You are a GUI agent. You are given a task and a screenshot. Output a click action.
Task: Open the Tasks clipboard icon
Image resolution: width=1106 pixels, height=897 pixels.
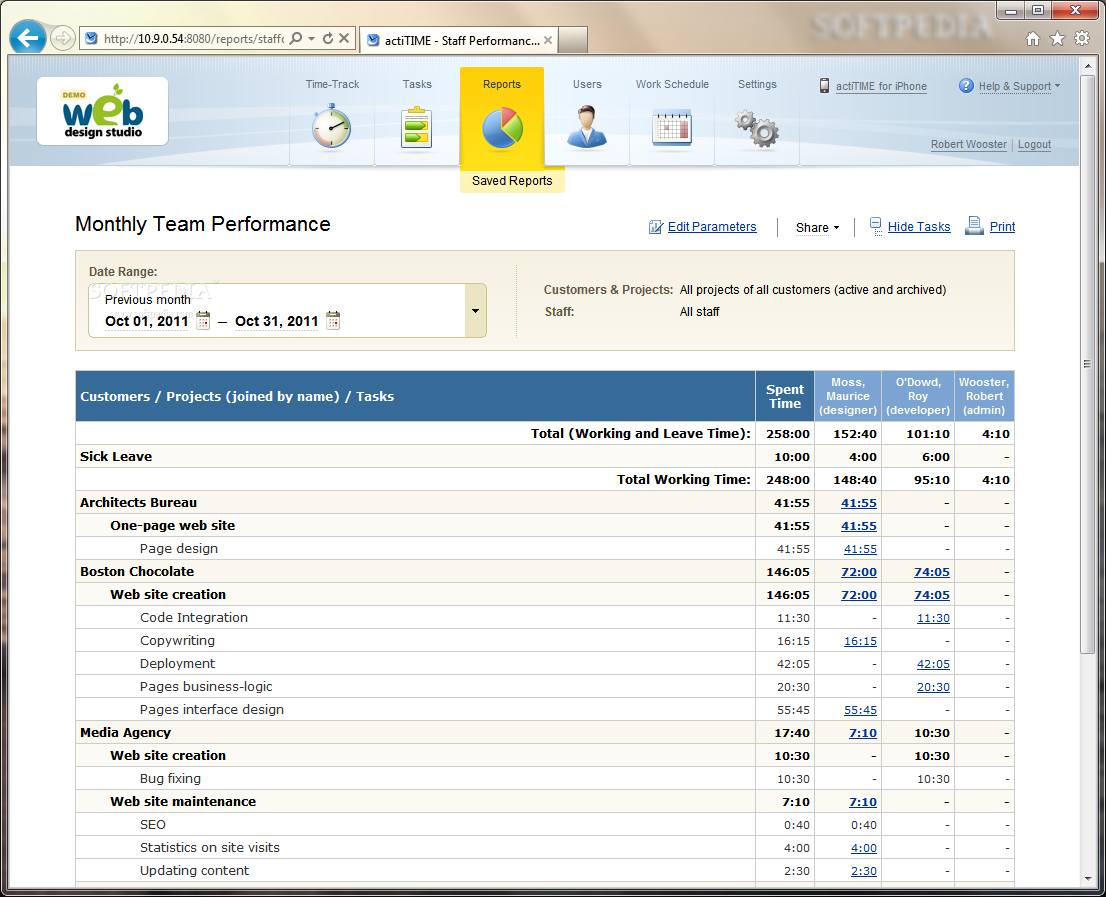tap(417, 128)
